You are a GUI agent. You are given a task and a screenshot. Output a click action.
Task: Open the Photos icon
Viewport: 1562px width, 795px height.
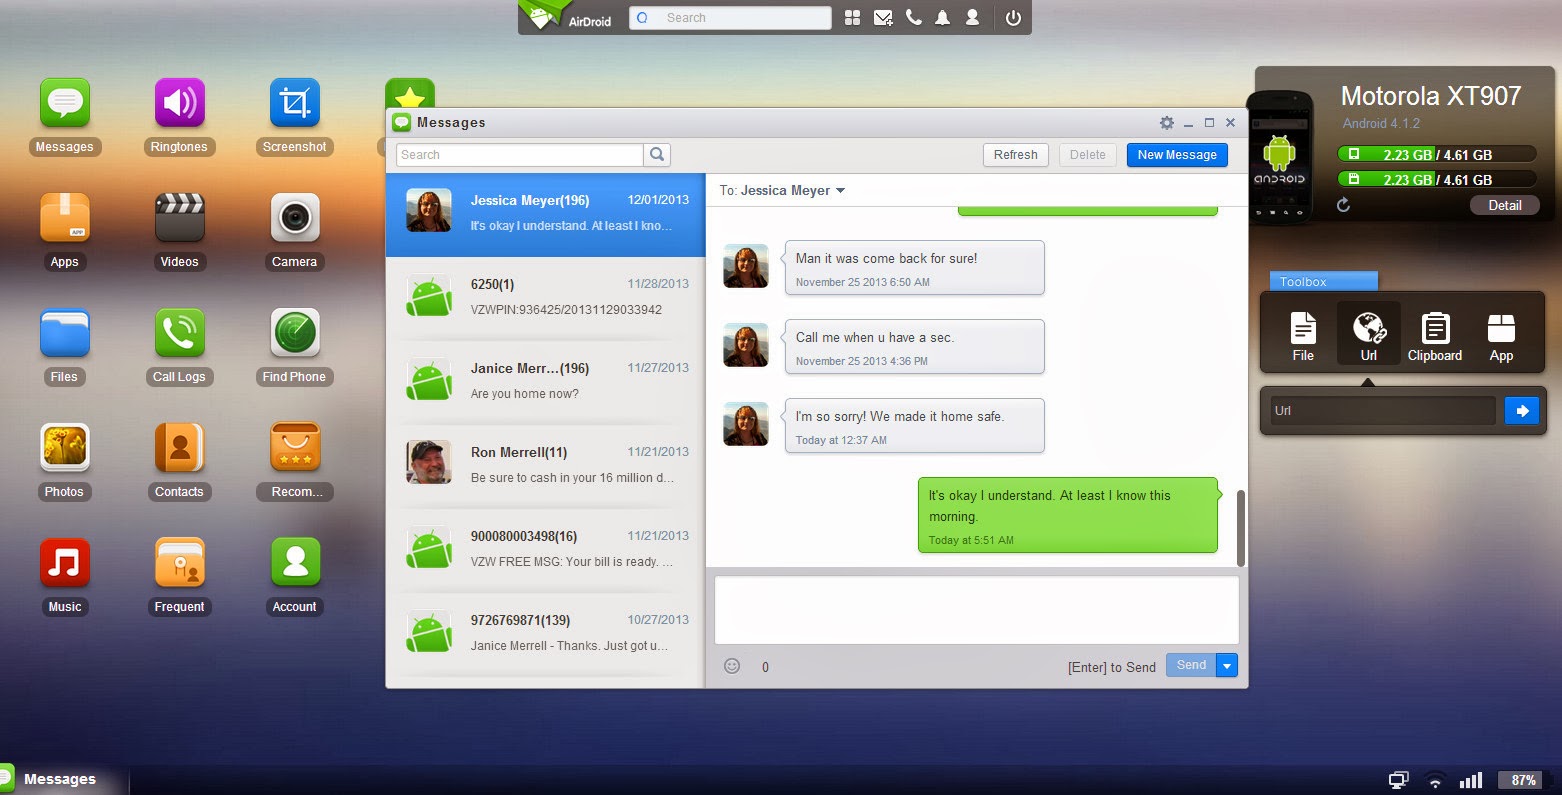pyautogui.click(x=65, y=449)
